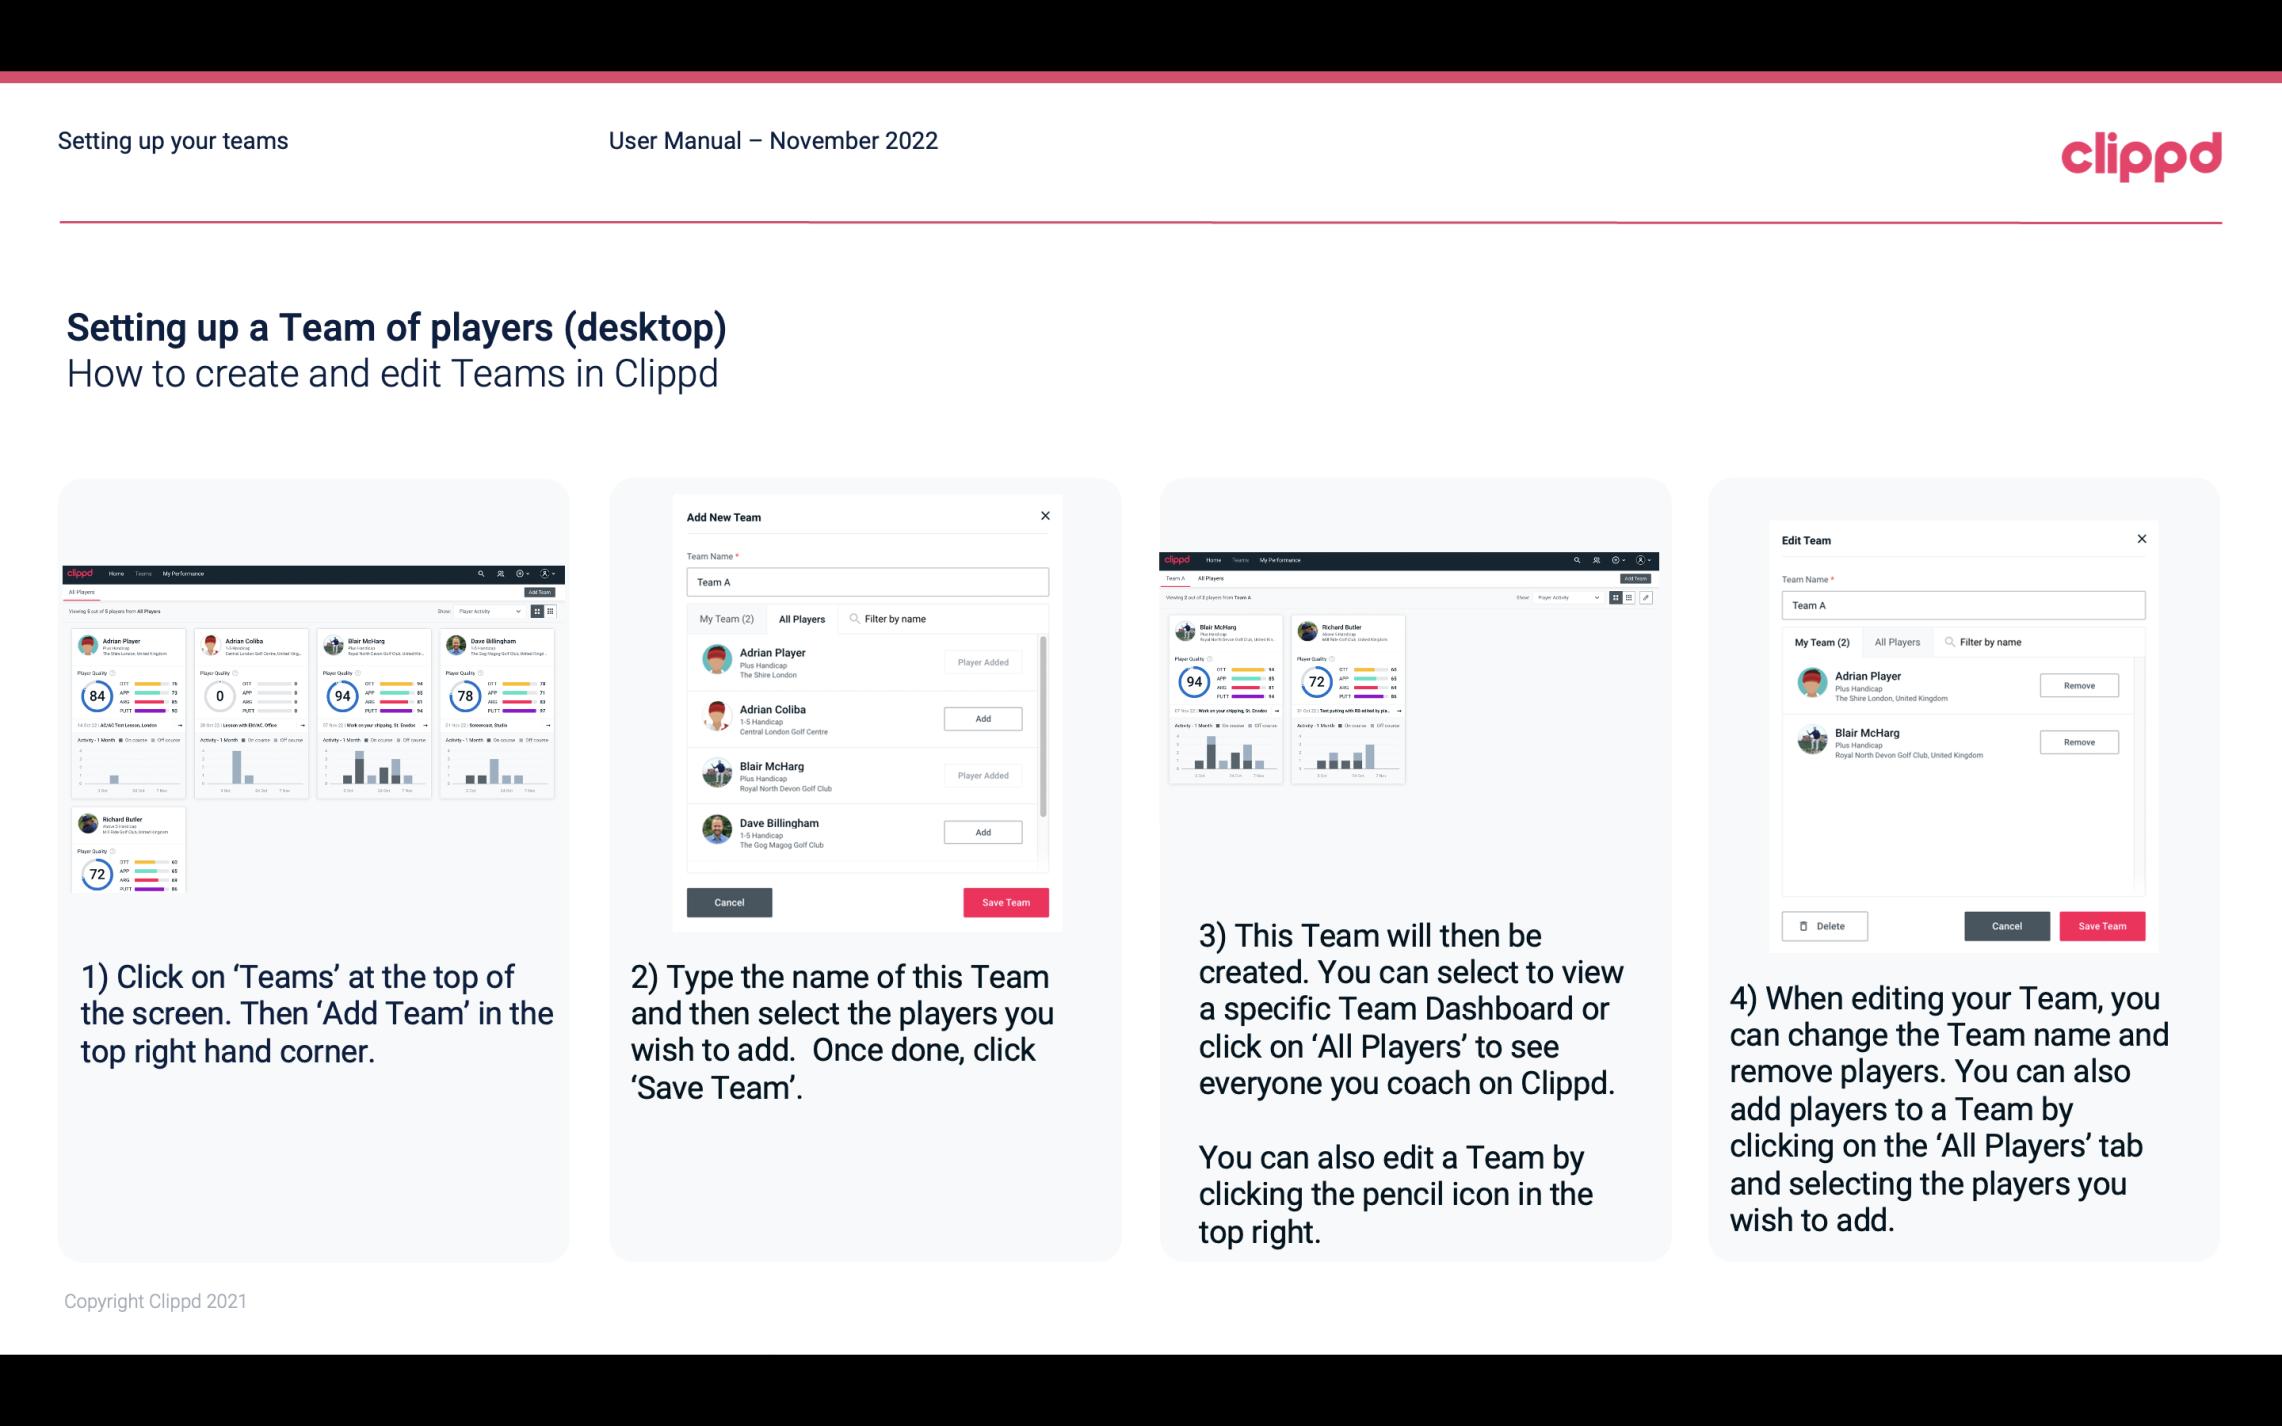The width and height of the screenshot is (2282, 1426).
Task: Click the close X on Add New Team dialog
Action: click(x=1045, y=516)
